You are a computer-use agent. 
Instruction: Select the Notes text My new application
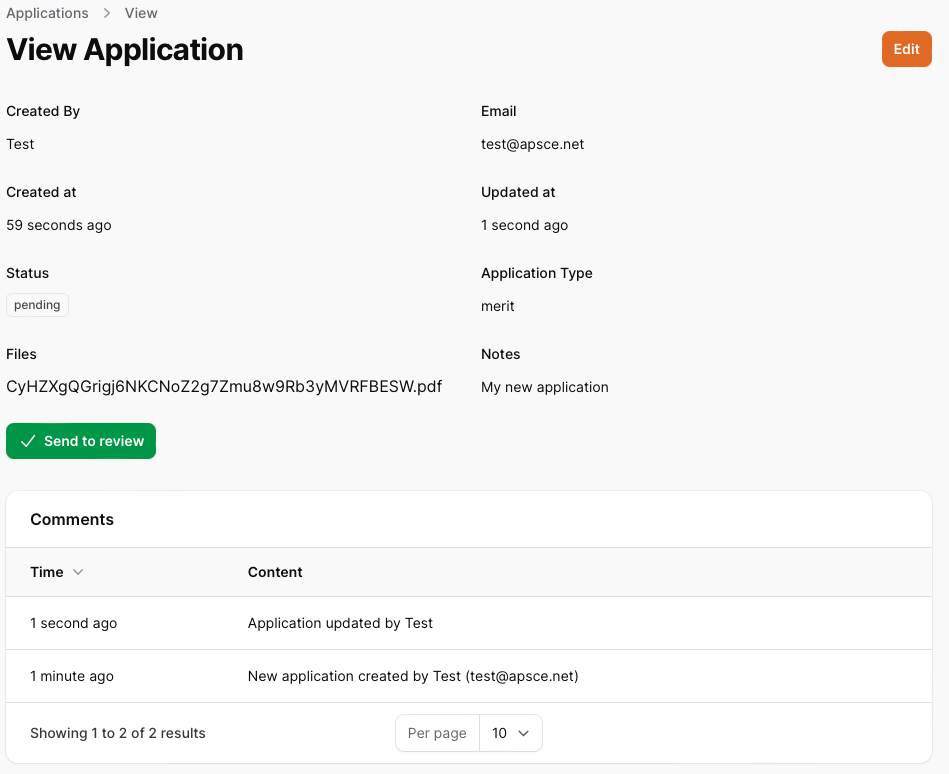(544, 387)
